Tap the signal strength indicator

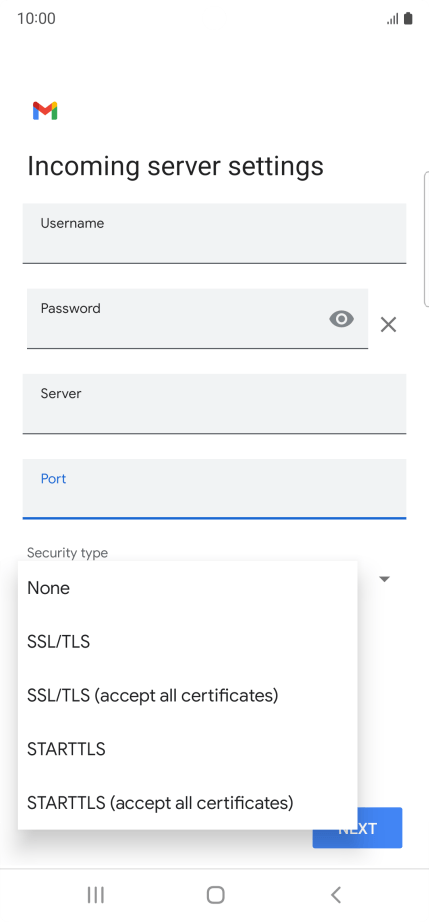tap(393, 19)
